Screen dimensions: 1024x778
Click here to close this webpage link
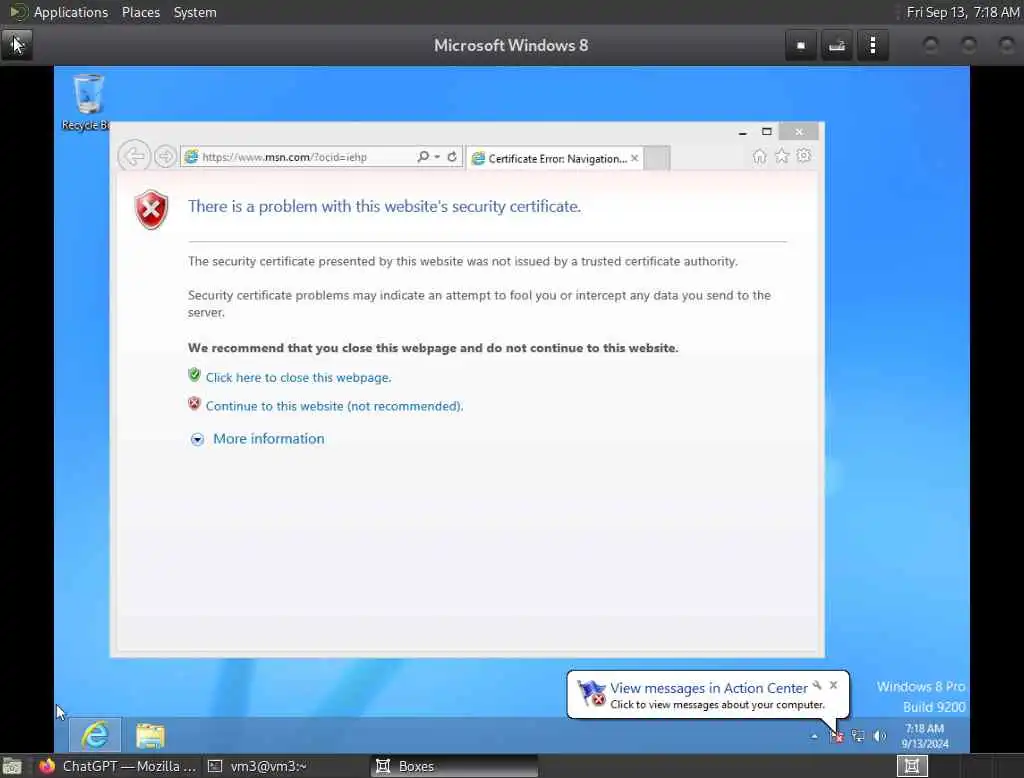pyautogui.click(x=298, y=378)
